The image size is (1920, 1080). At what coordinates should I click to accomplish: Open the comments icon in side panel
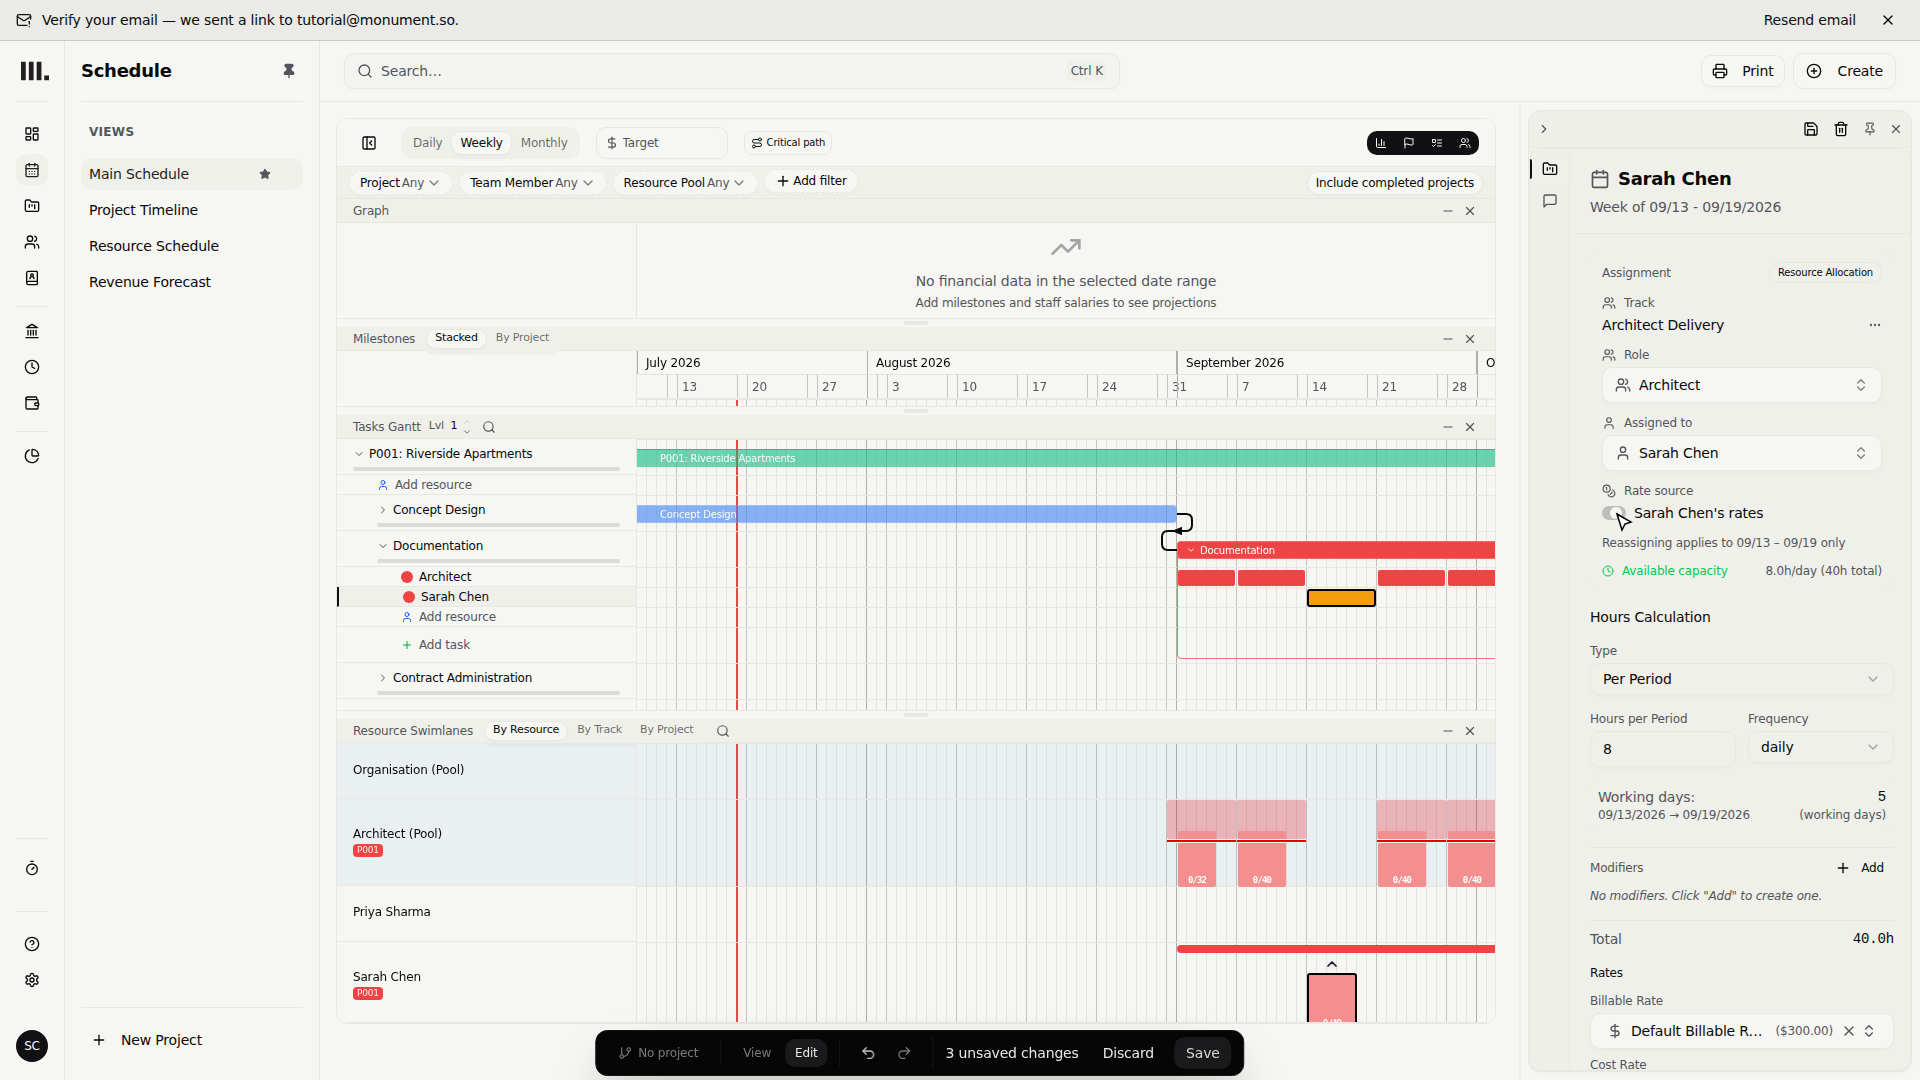(x=1550, y=201)
